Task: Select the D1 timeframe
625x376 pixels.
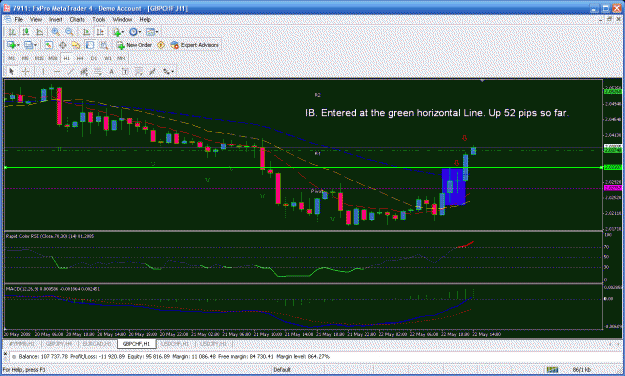Action: tap(94, 58)
